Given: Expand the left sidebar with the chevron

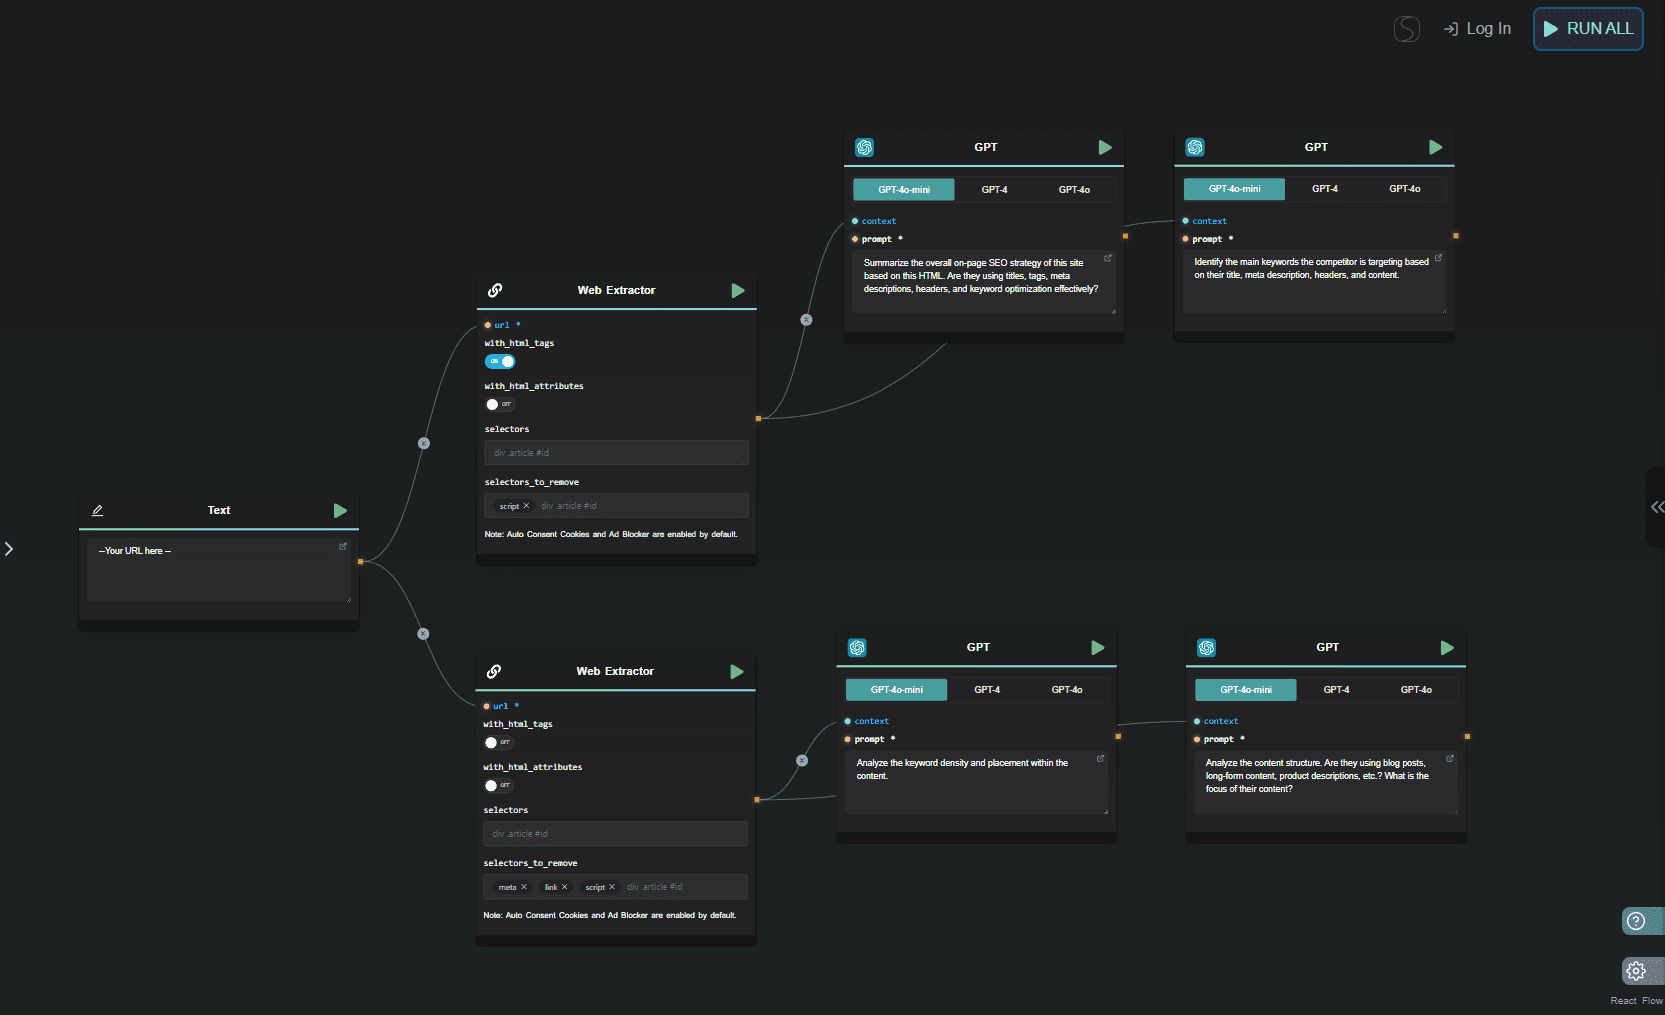Looking at the screenshot, I should (x=8, y=549).
